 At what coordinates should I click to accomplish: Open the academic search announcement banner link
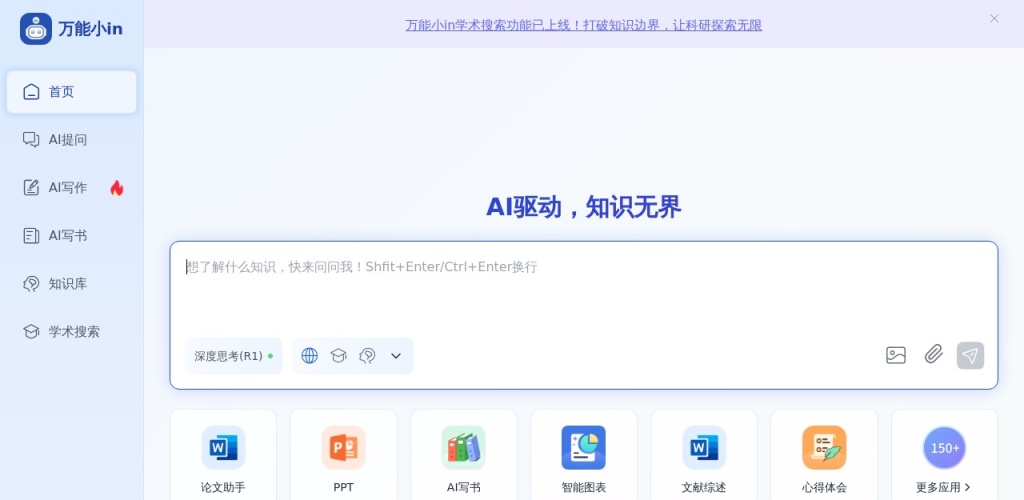coord(583,25)
